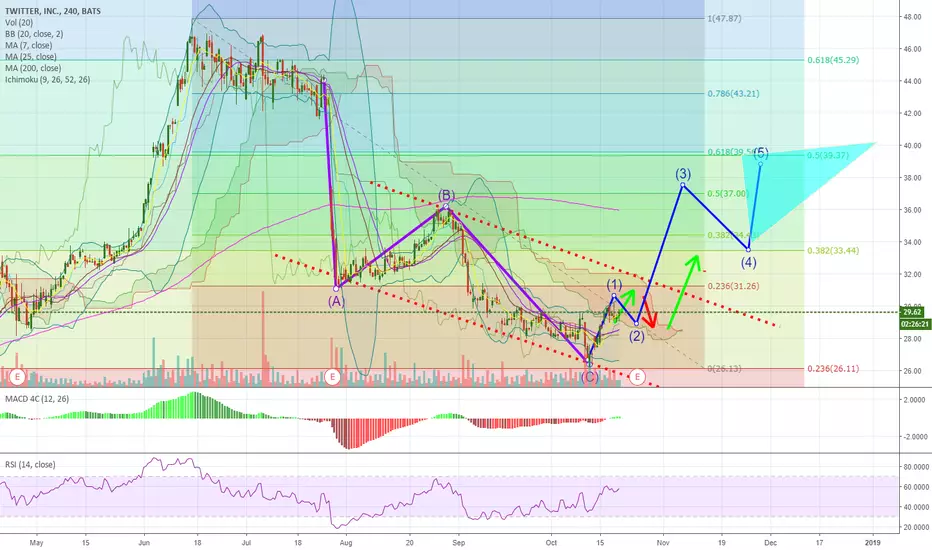The width and height of the screenshot is (932, 550).
Task: Select the 'MA (200, close)' indicator legend
Action: 33,68
